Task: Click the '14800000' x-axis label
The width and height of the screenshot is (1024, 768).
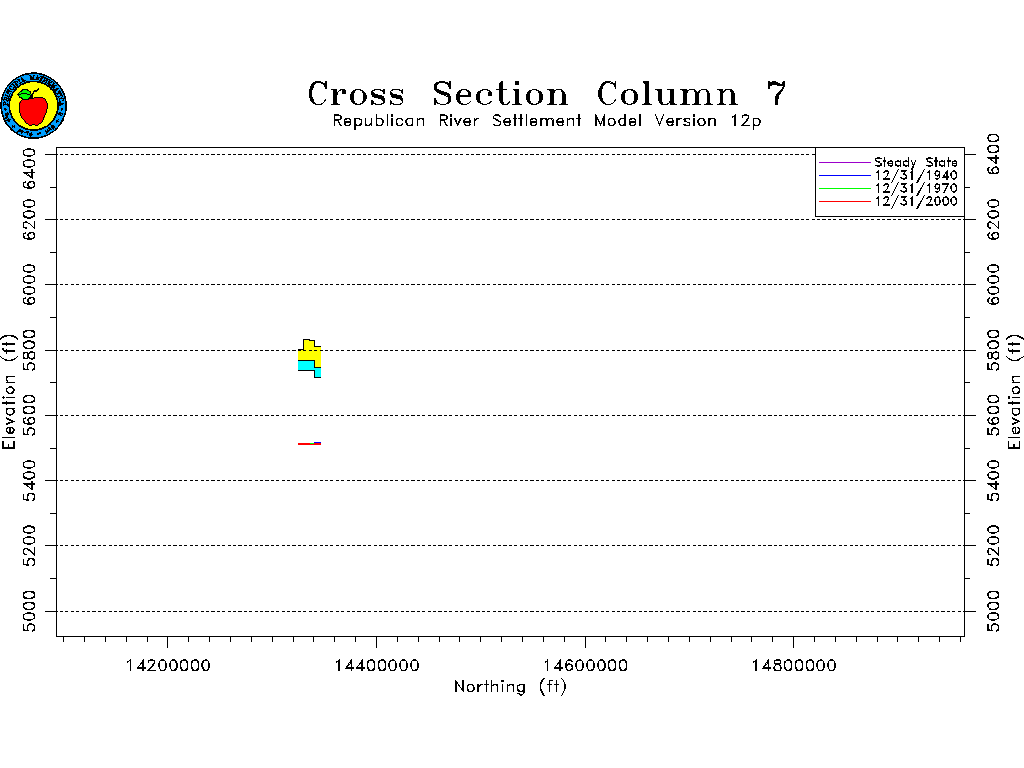Action: tap(793, 665)
